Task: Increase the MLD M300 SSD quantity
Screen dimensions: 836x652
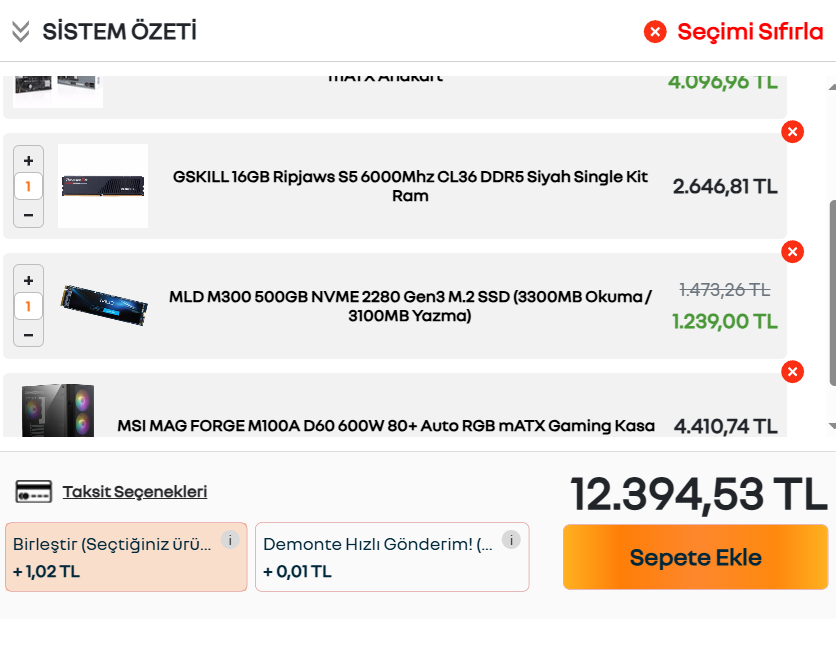Action: coord(28,280)
